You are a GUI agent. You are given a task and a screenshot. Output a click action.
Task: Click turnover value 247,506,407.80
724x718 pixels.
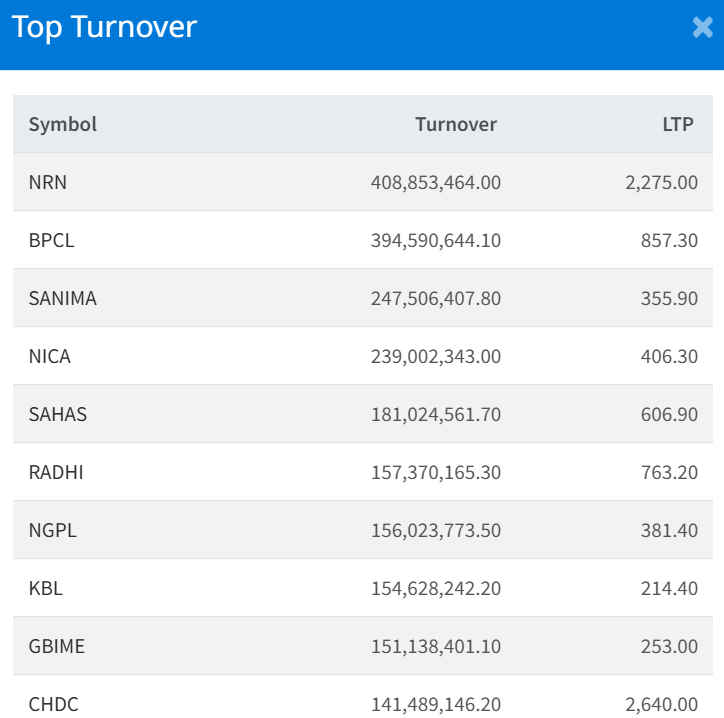(436, 298)
